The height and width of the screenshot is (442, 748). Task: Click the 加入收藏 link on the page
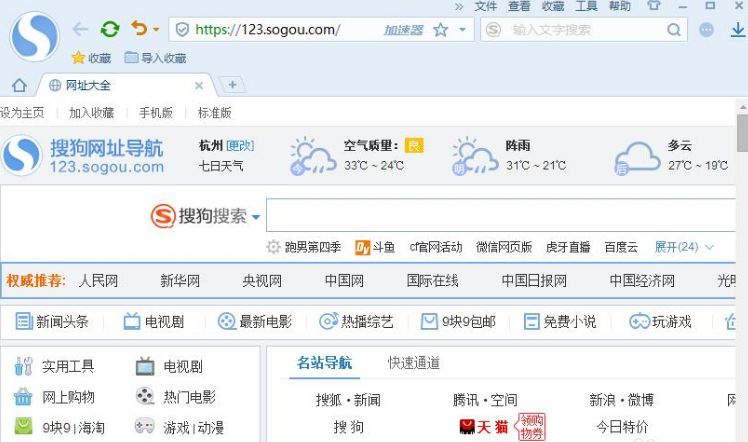coord(92,113)
